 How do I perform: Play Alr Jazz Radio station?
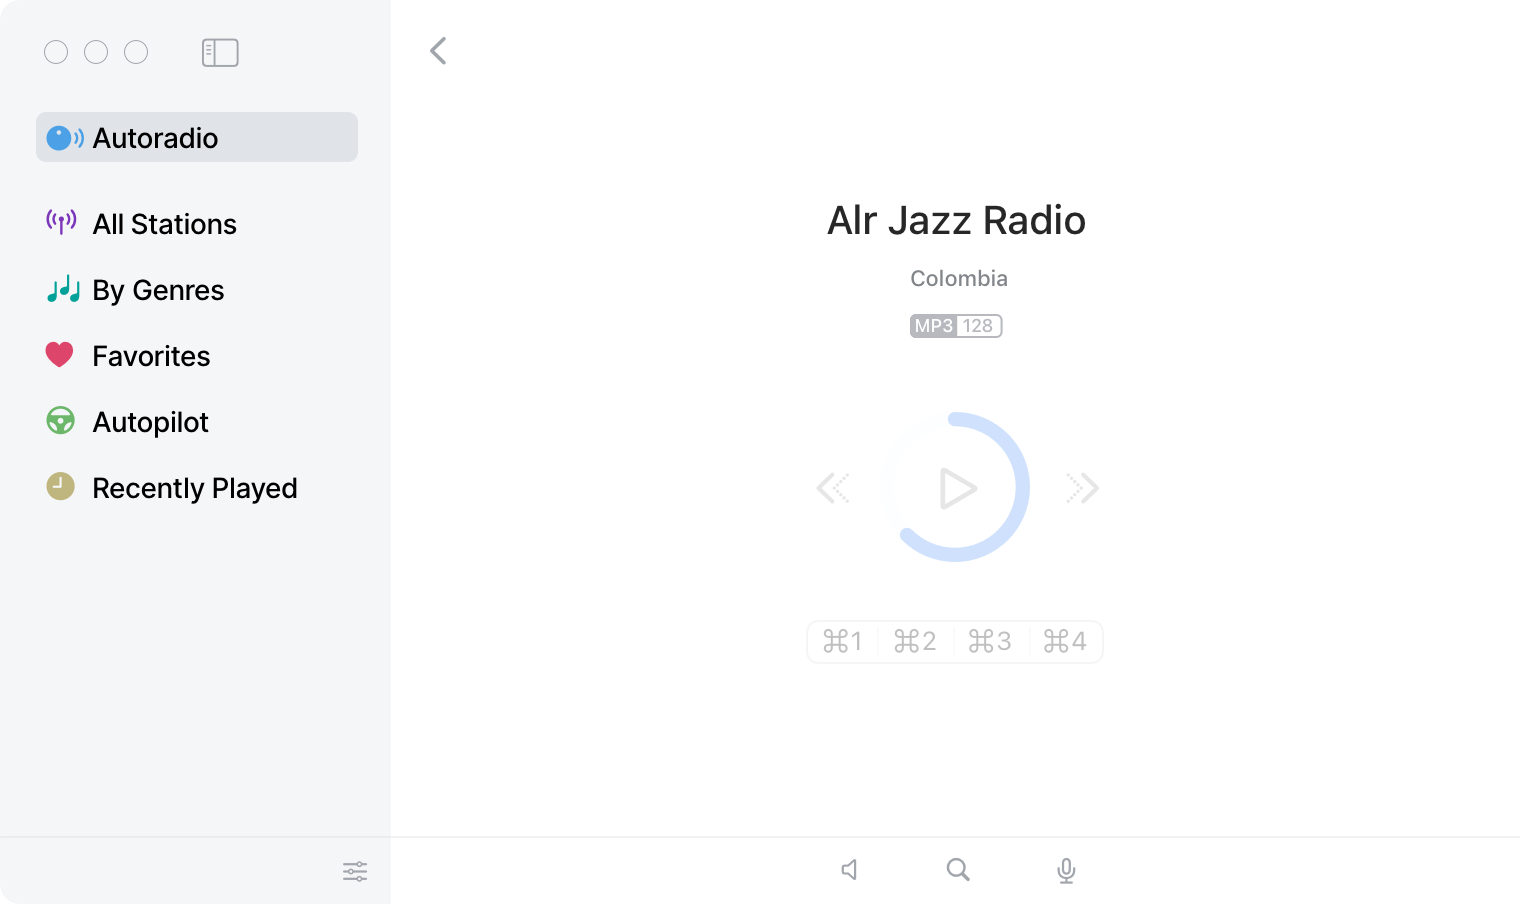(957, 488)
